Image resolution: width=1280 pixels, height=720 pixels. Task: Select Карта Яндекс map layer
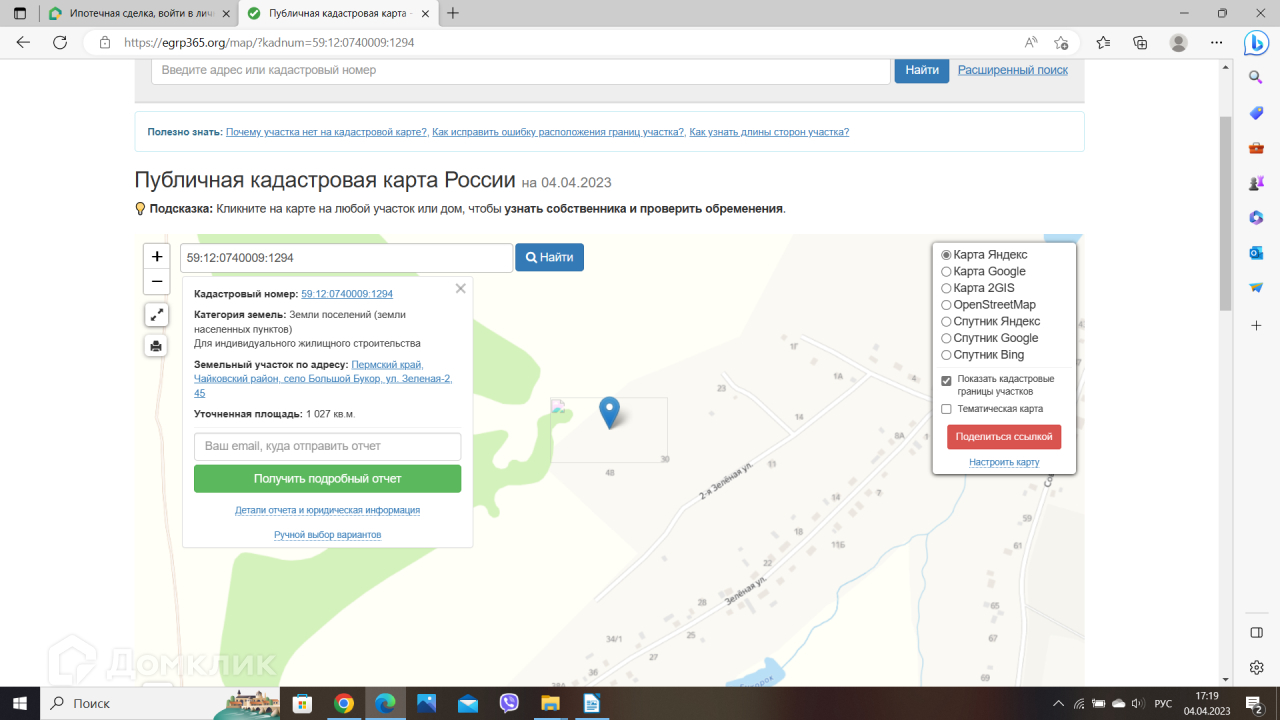tap(946, 255)
